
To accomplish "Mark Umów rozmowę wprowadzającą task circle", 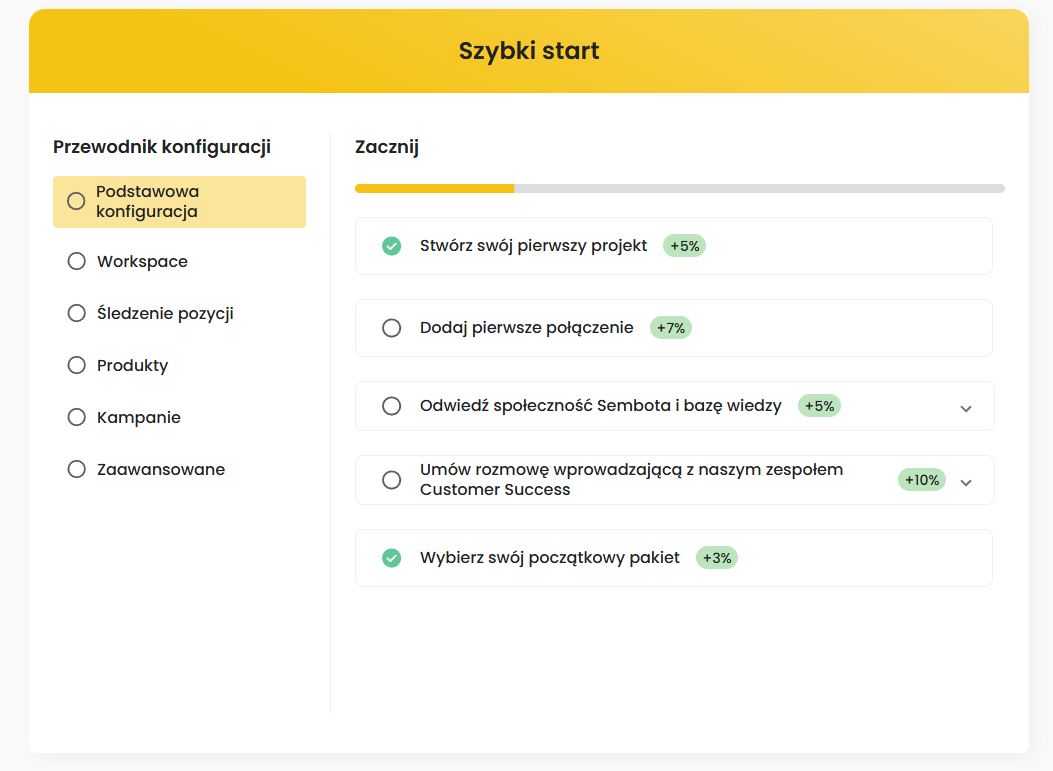I will tap(392, 480).
